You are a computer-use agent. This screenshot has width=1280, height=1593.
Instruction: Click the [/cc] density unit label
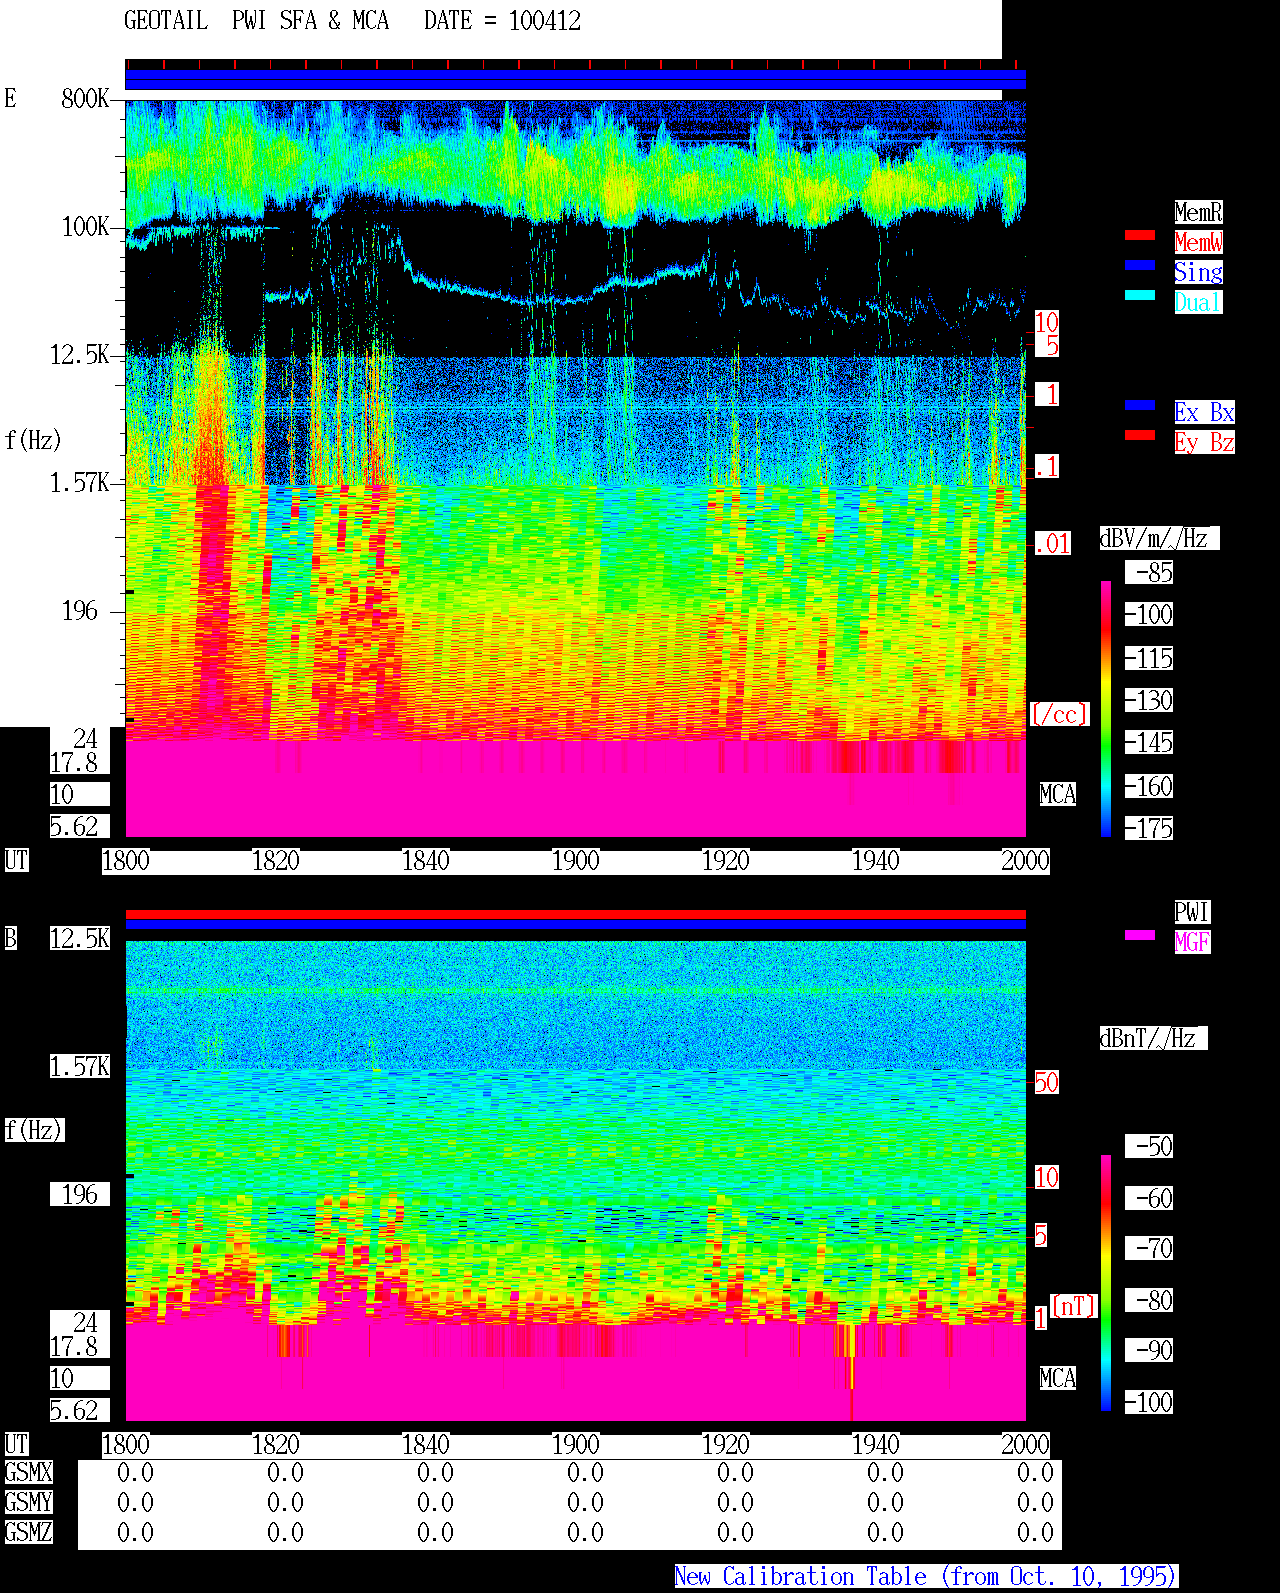1059,714
